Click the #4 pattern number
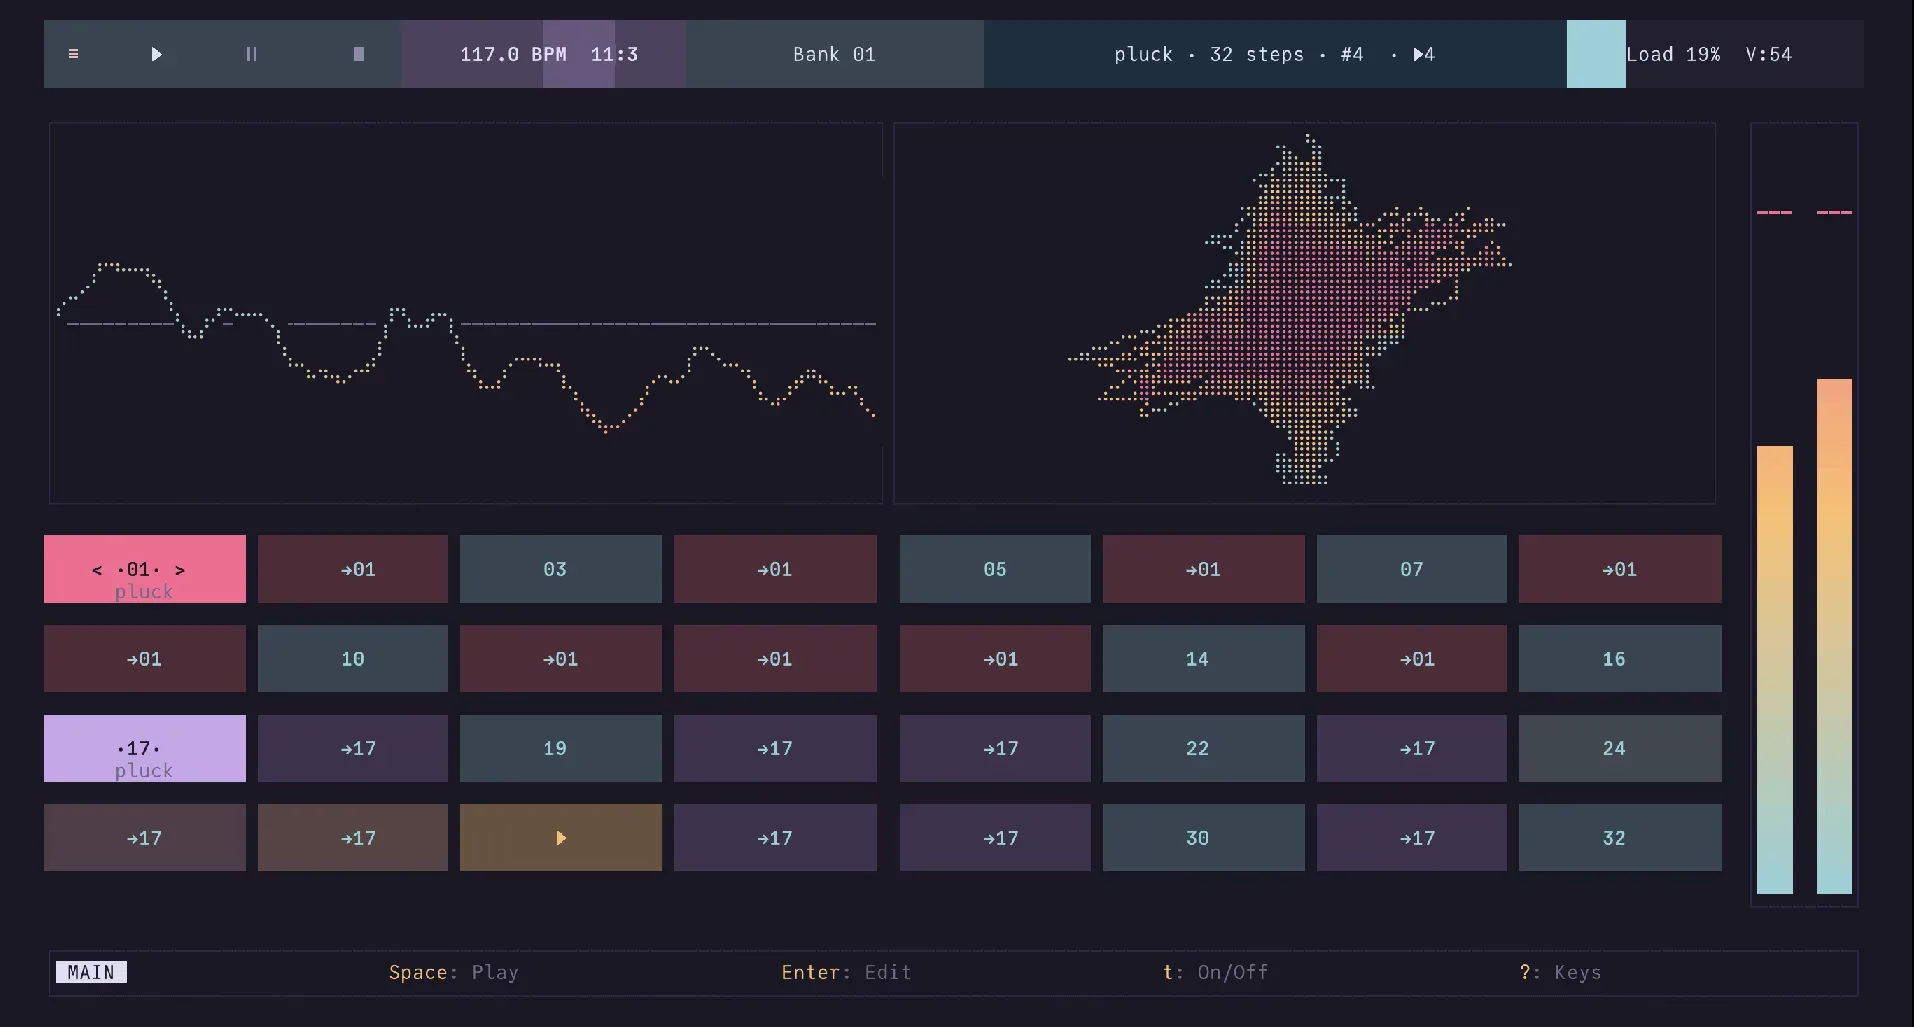 tap(1352, 54)
